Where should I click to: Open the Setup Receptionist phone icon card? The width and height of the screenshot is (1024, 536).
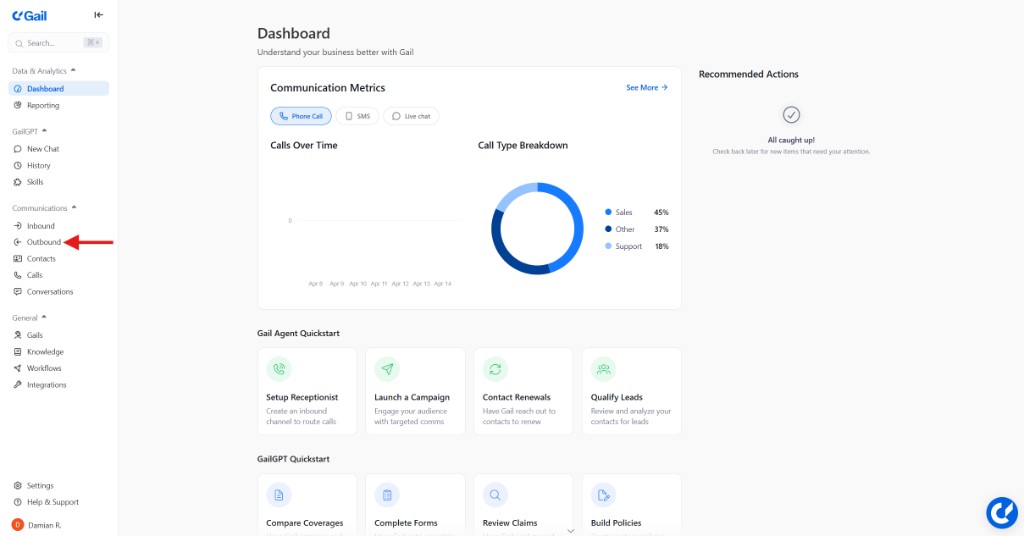279,369
